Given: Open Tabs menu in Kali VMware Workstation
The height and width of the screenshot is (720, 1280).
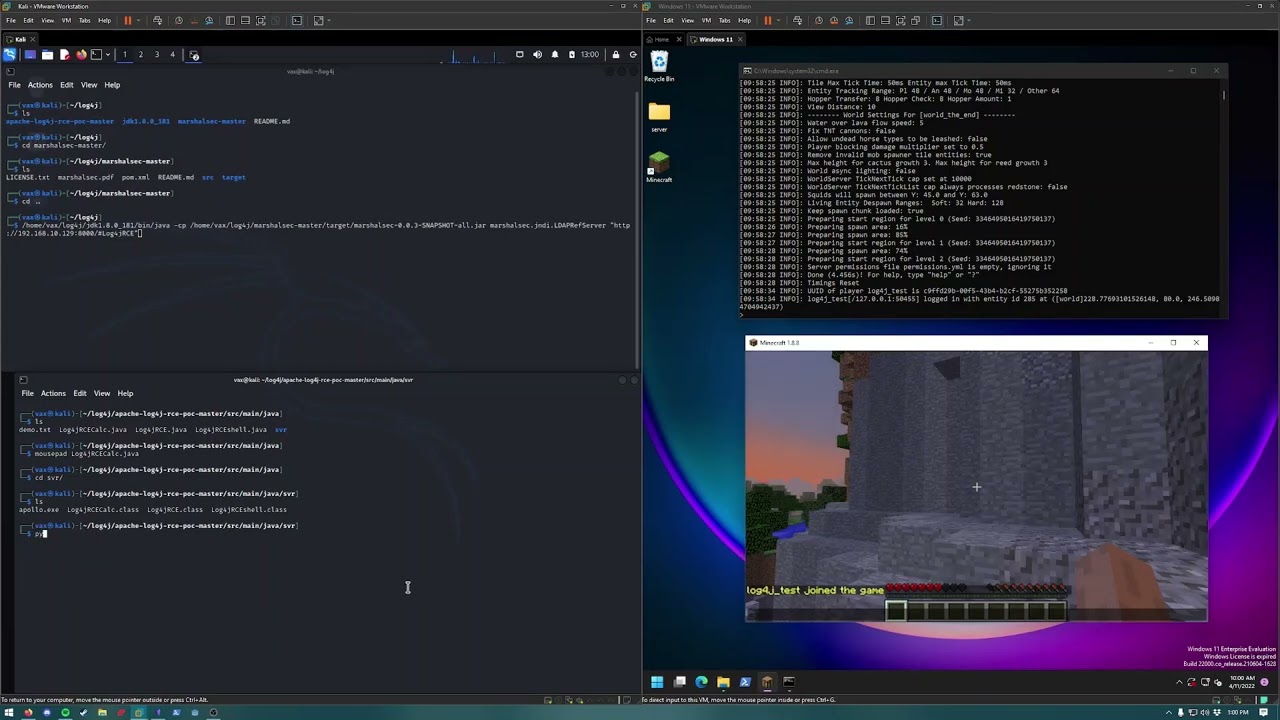Looking at the screenshot, I should tap(85, 20).
